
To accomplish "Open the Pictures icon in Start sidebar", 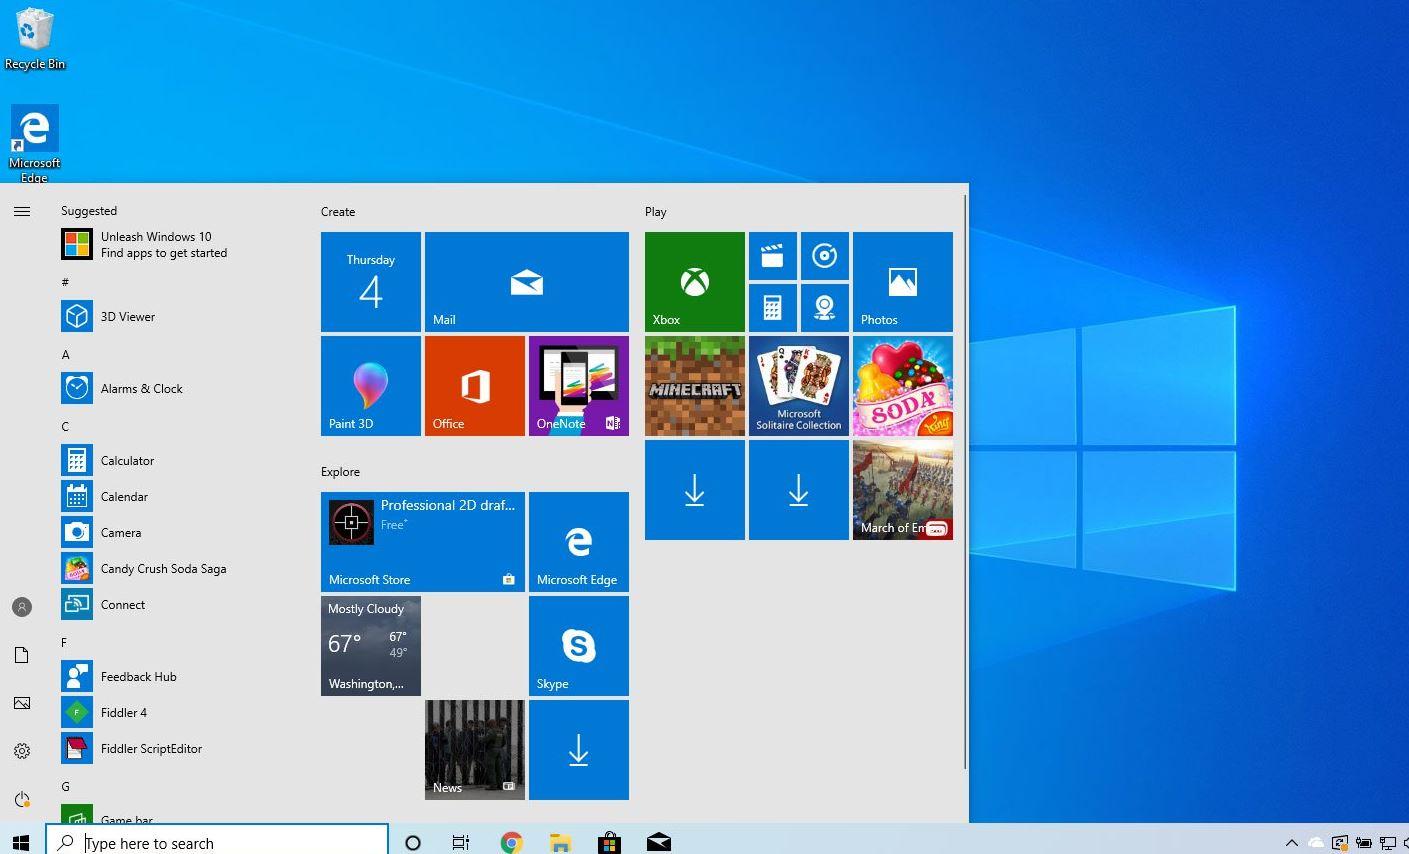I will 22,703.
